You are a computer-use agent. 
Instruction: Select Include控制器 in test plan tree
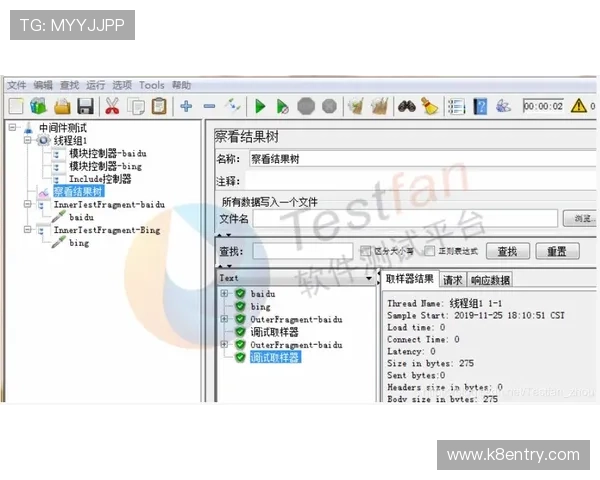pyautogui.click(x=100, y=179)
